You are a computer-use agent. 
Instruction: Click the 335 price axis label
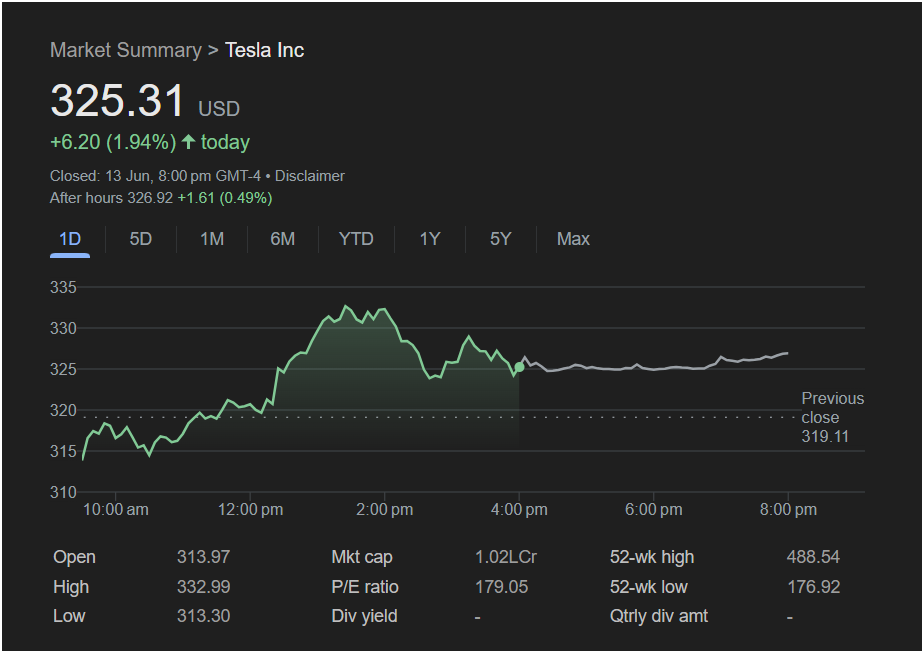(63, 288)
